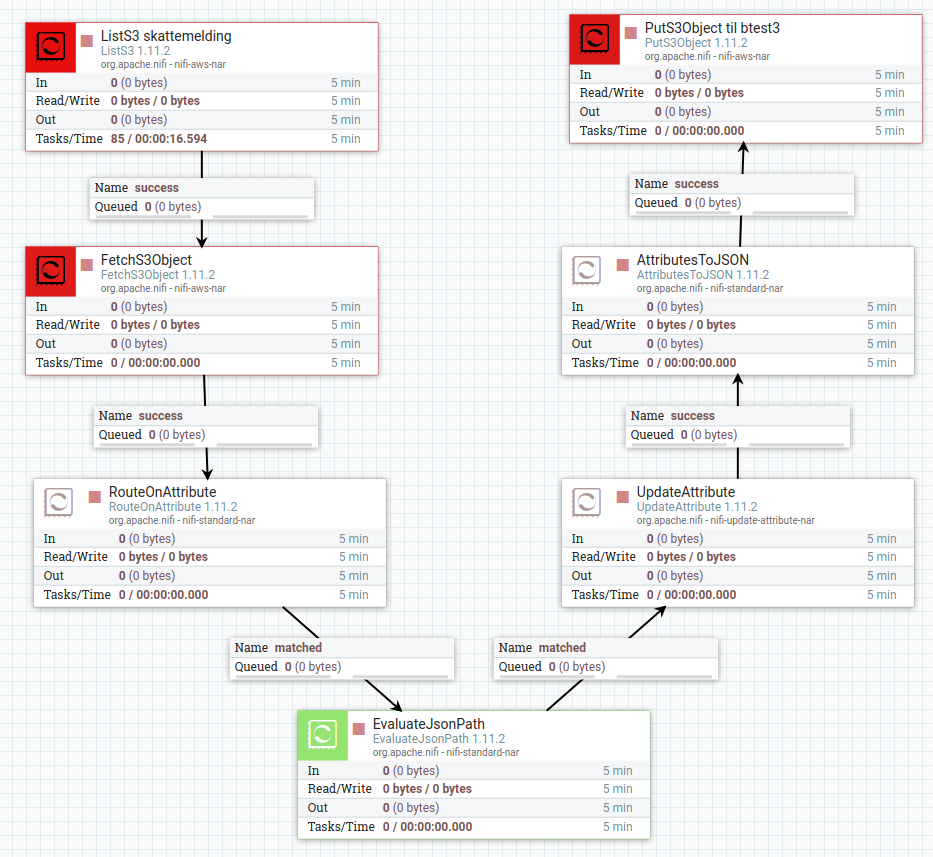The height and width of the screenshot is (857, 933).
Task: Click the PutS3Object til btest3 processor icon
Action: point(594,39)
